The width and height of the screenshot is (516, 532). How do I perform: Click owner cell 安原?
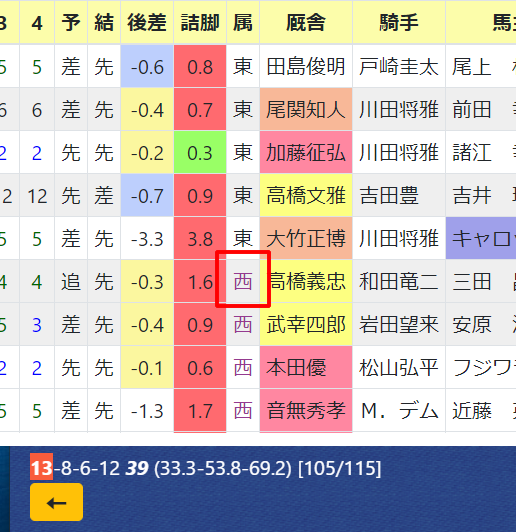481,325
